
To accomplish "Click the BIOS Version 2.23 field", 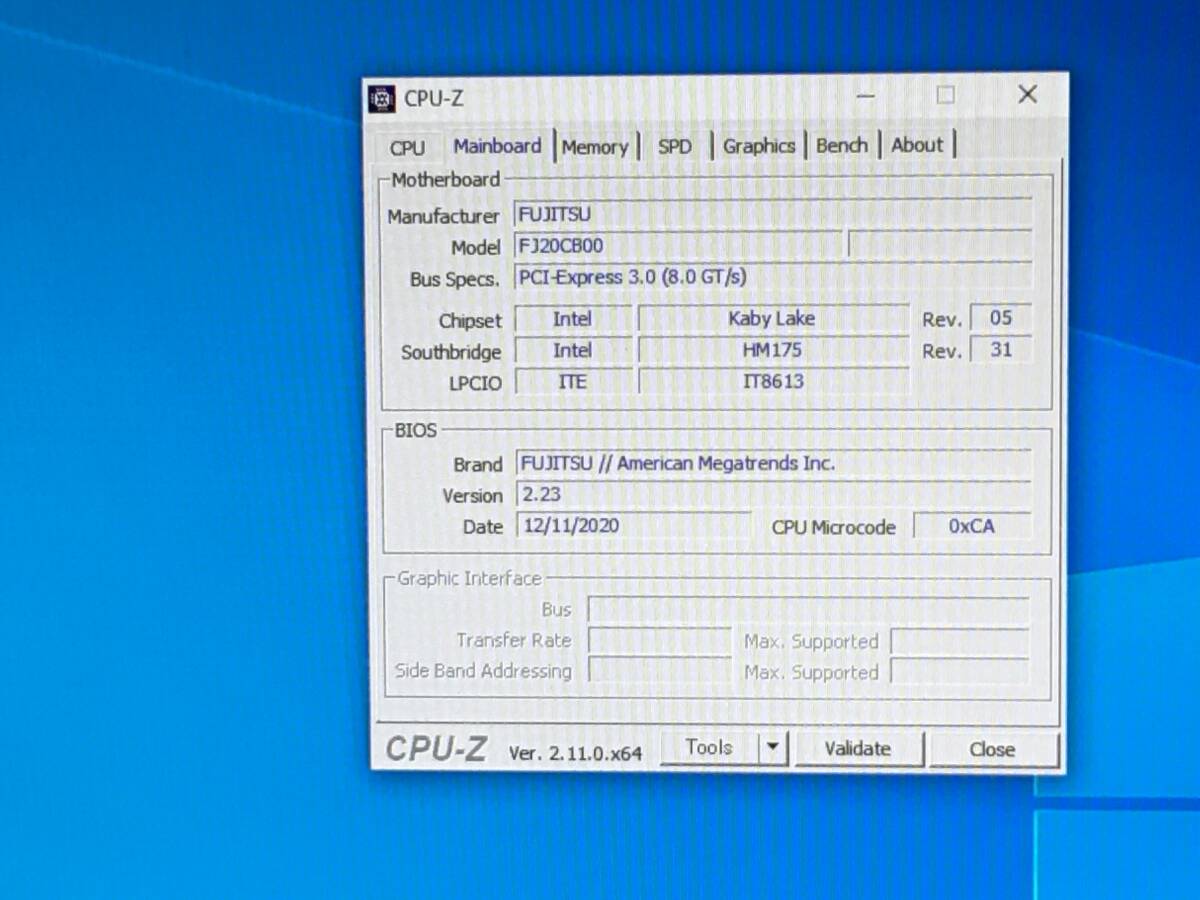I will 773,494.
